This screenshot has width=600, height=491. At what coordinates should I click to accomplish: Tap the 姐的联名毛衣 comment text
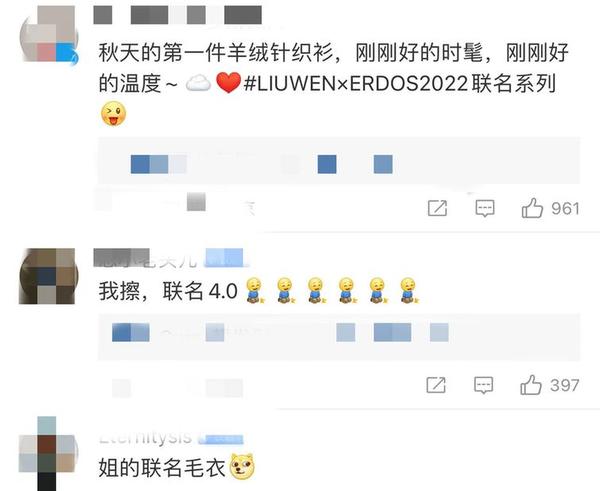click(162, 467)
